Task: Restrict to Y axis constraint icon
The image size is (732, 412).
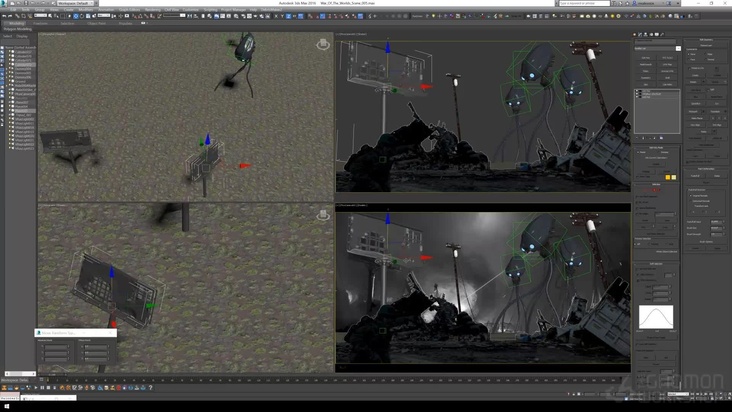Action: coord(282,16)
